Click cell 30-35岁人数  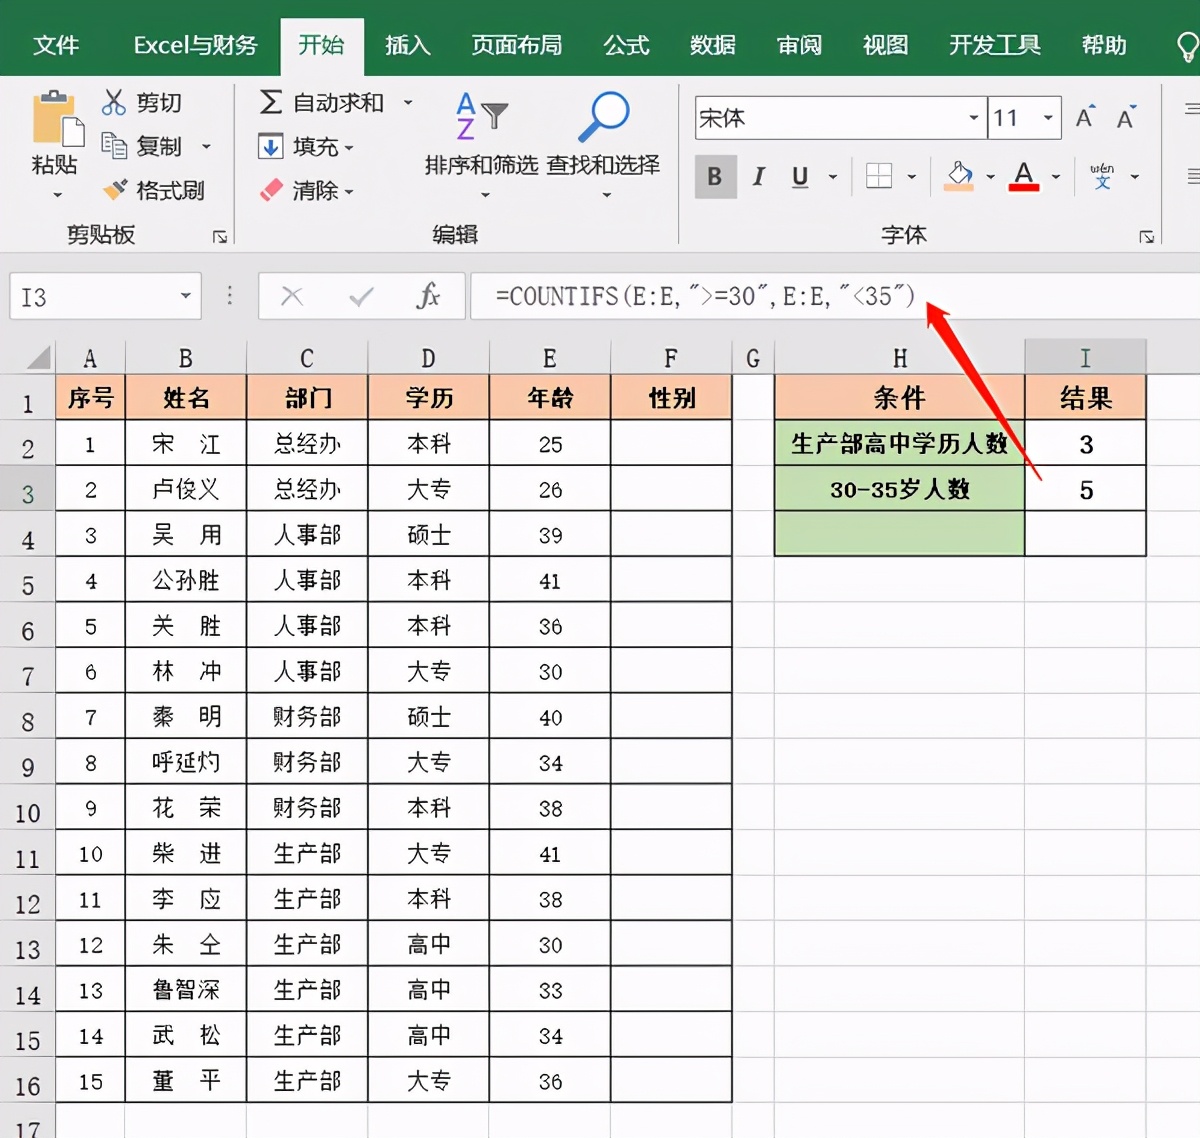900,490
